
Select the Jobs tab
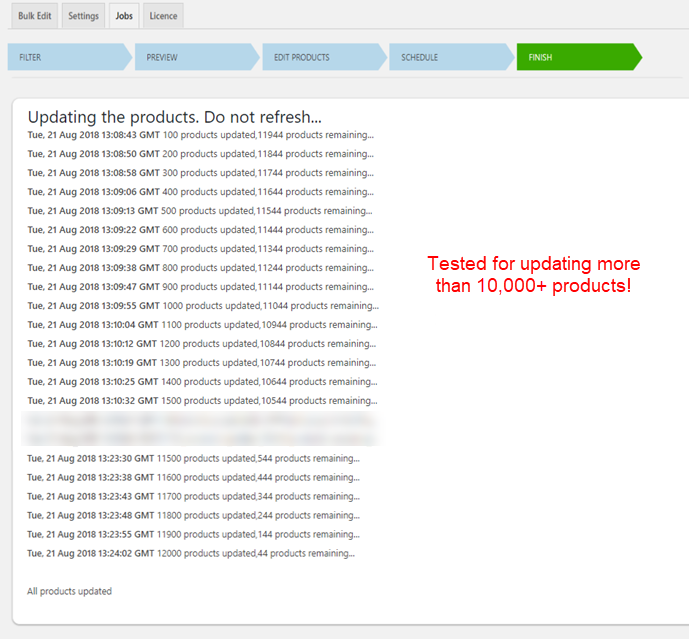(x=124, y=16)
